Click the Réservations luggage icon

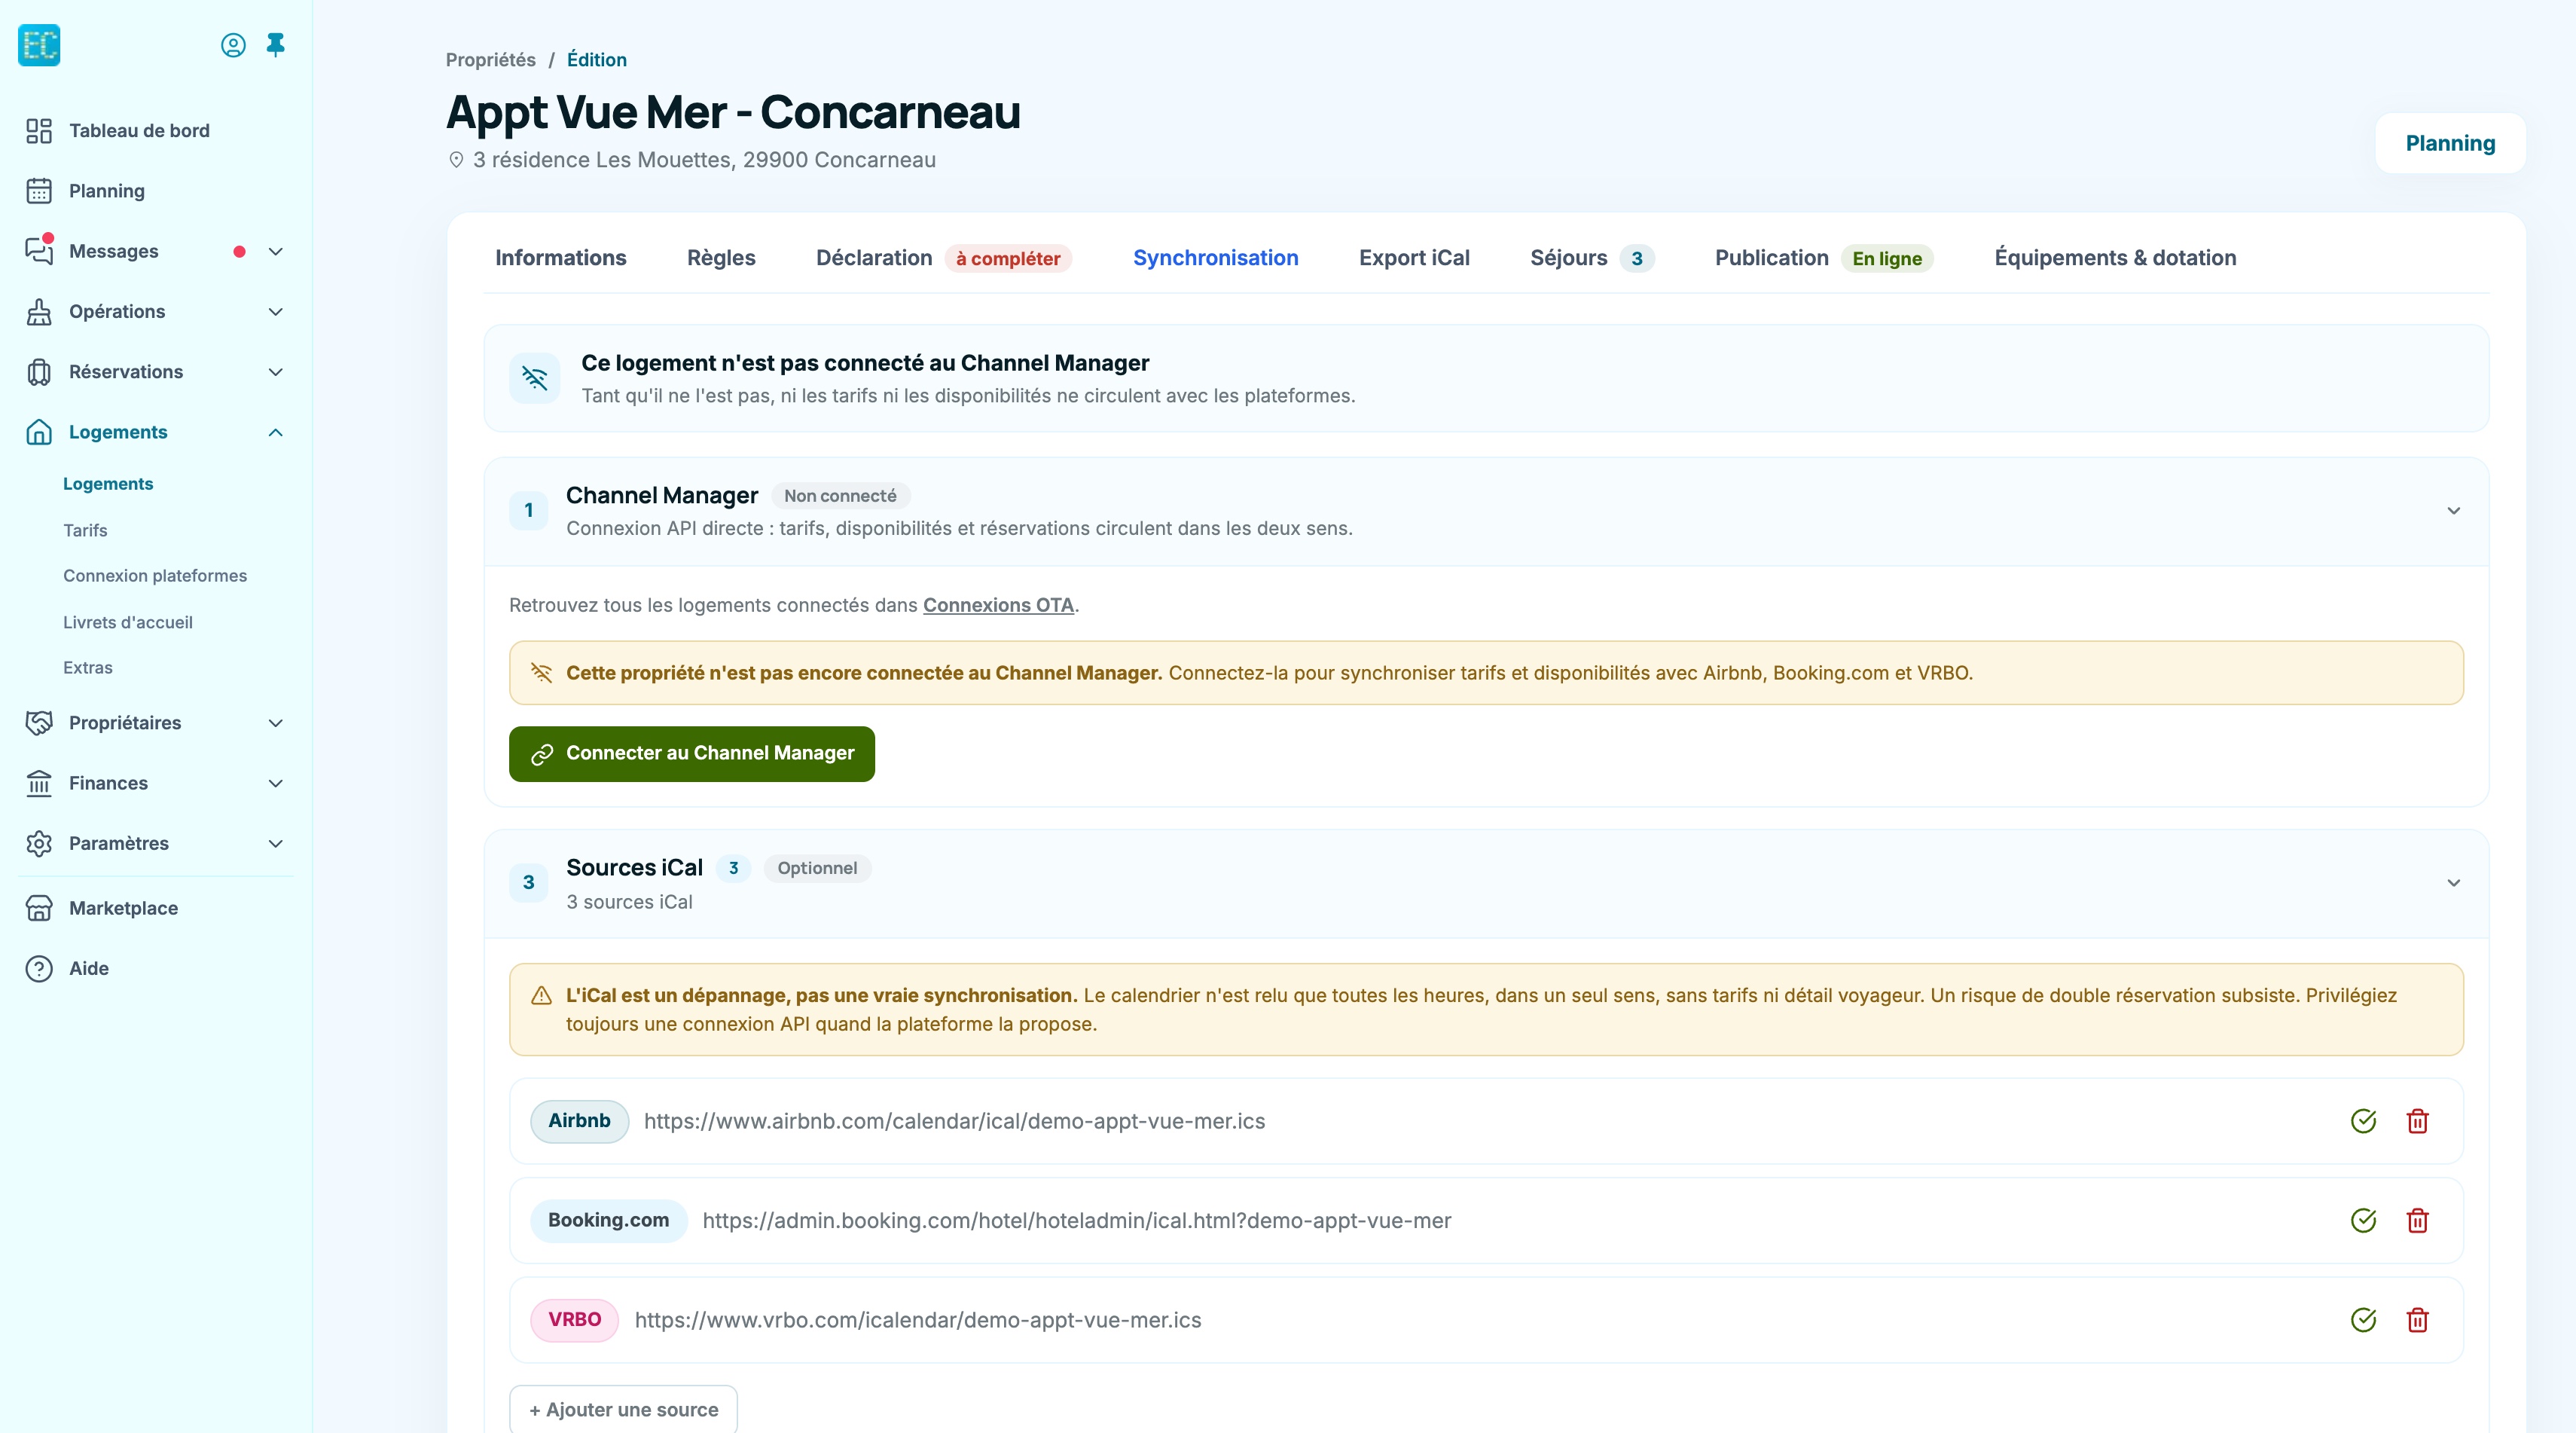39,372
